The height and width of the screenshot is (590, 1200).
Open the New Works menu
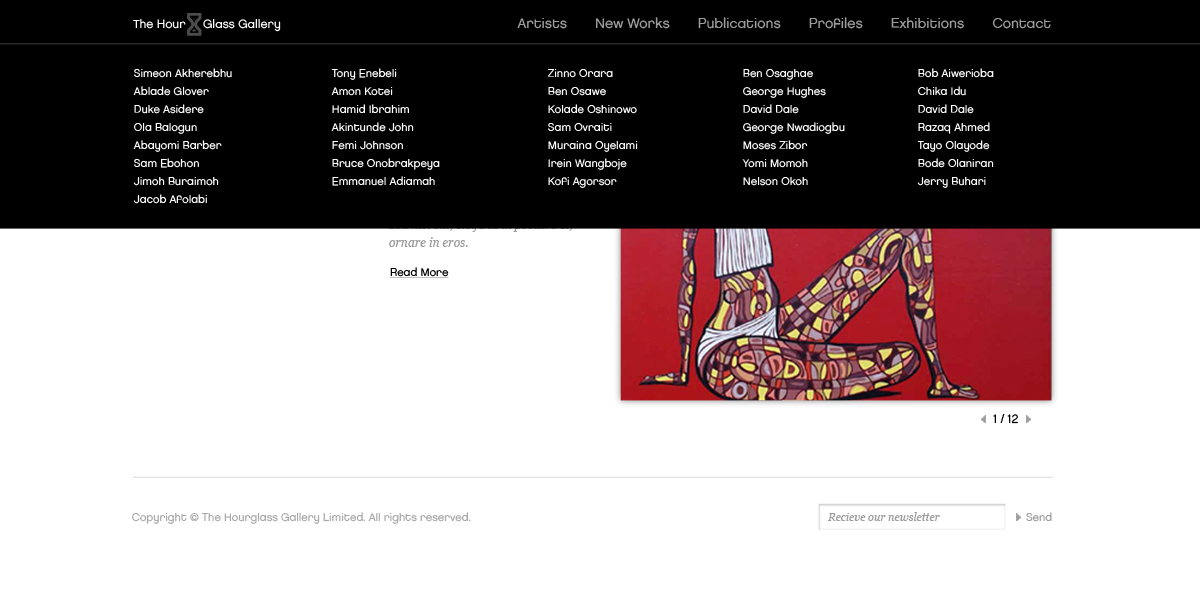[x=632, y=23]
